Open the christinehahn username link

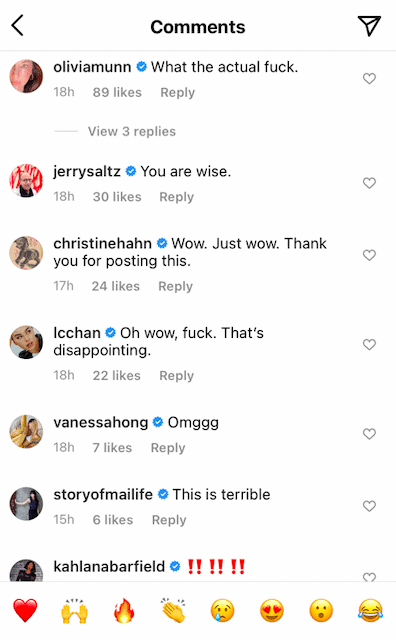102,244
